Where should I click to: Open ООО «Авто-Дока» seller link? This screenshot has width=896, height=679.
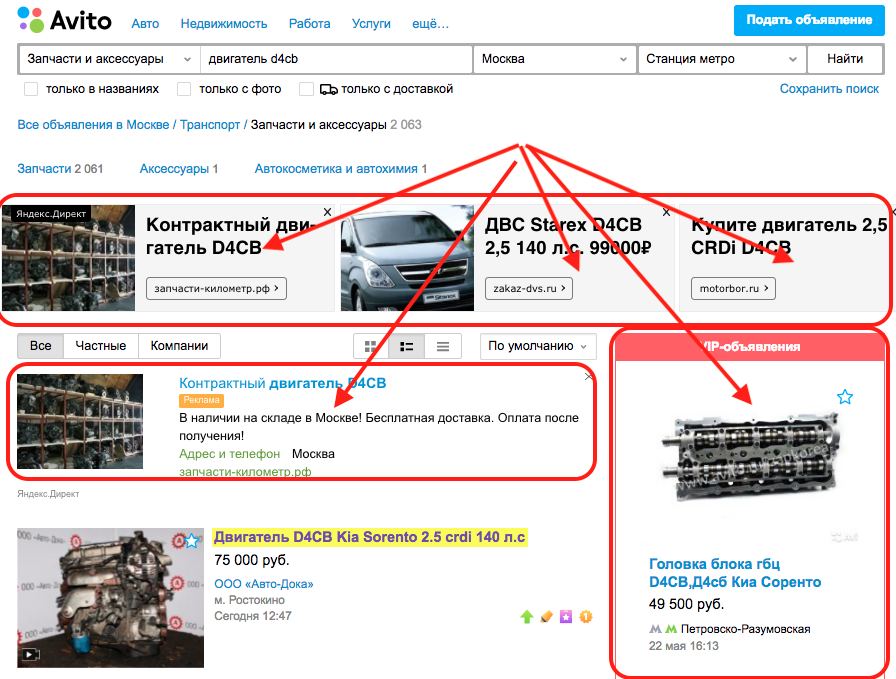coord(263,584)
